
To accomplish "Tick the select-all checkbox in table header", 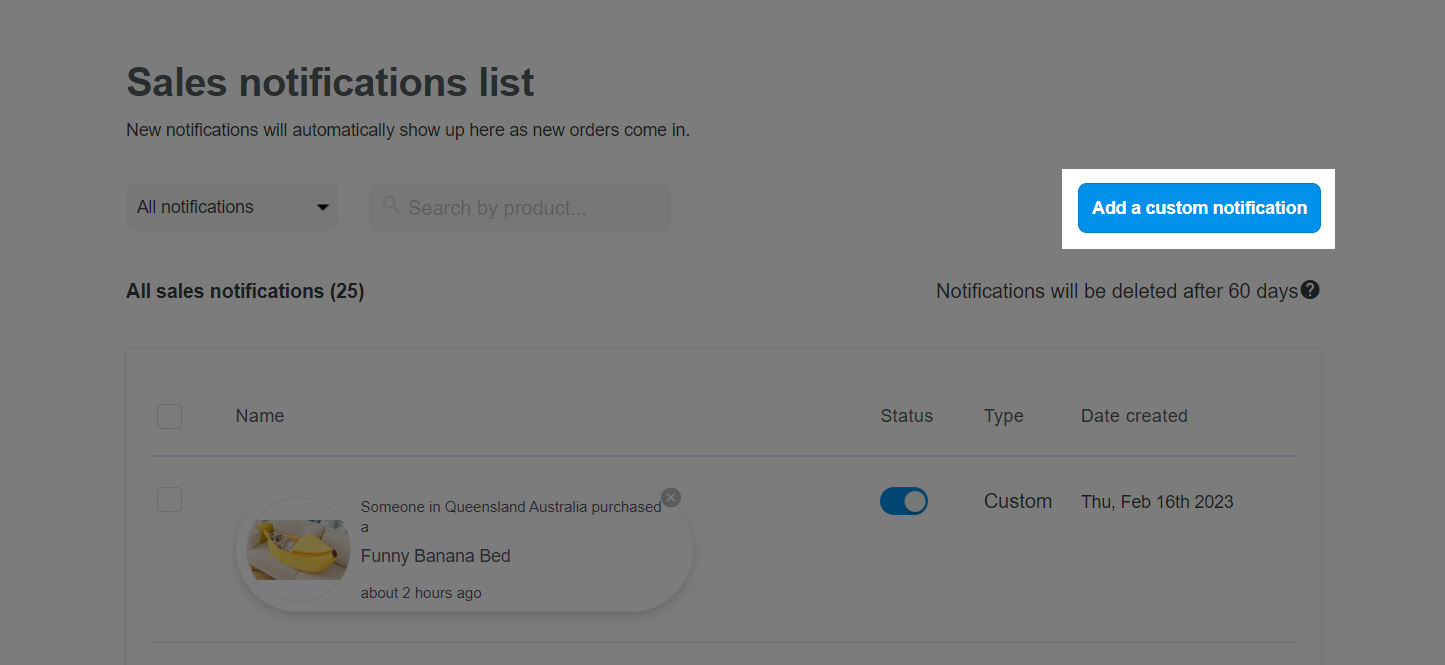I will point(169,416).
